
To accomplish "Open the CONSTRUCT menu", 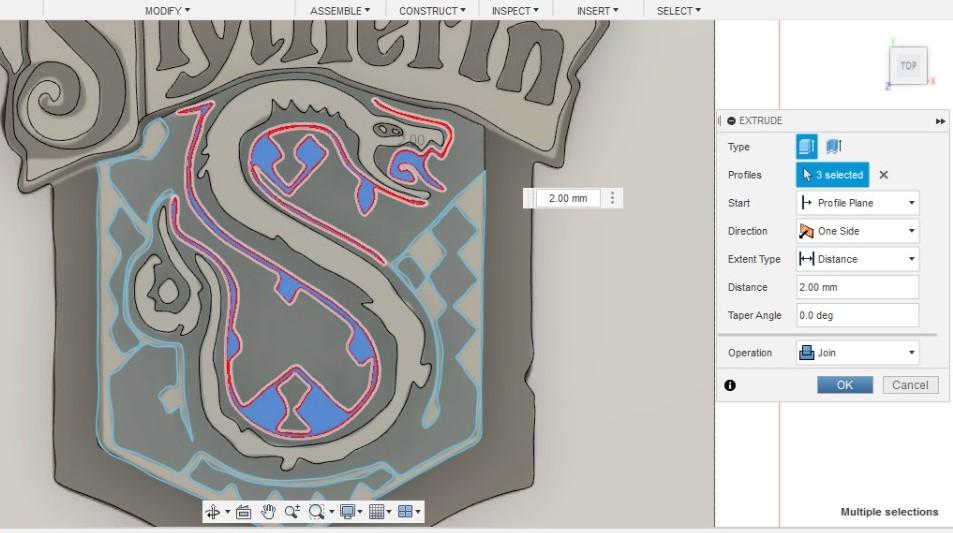I will point(432,11).
